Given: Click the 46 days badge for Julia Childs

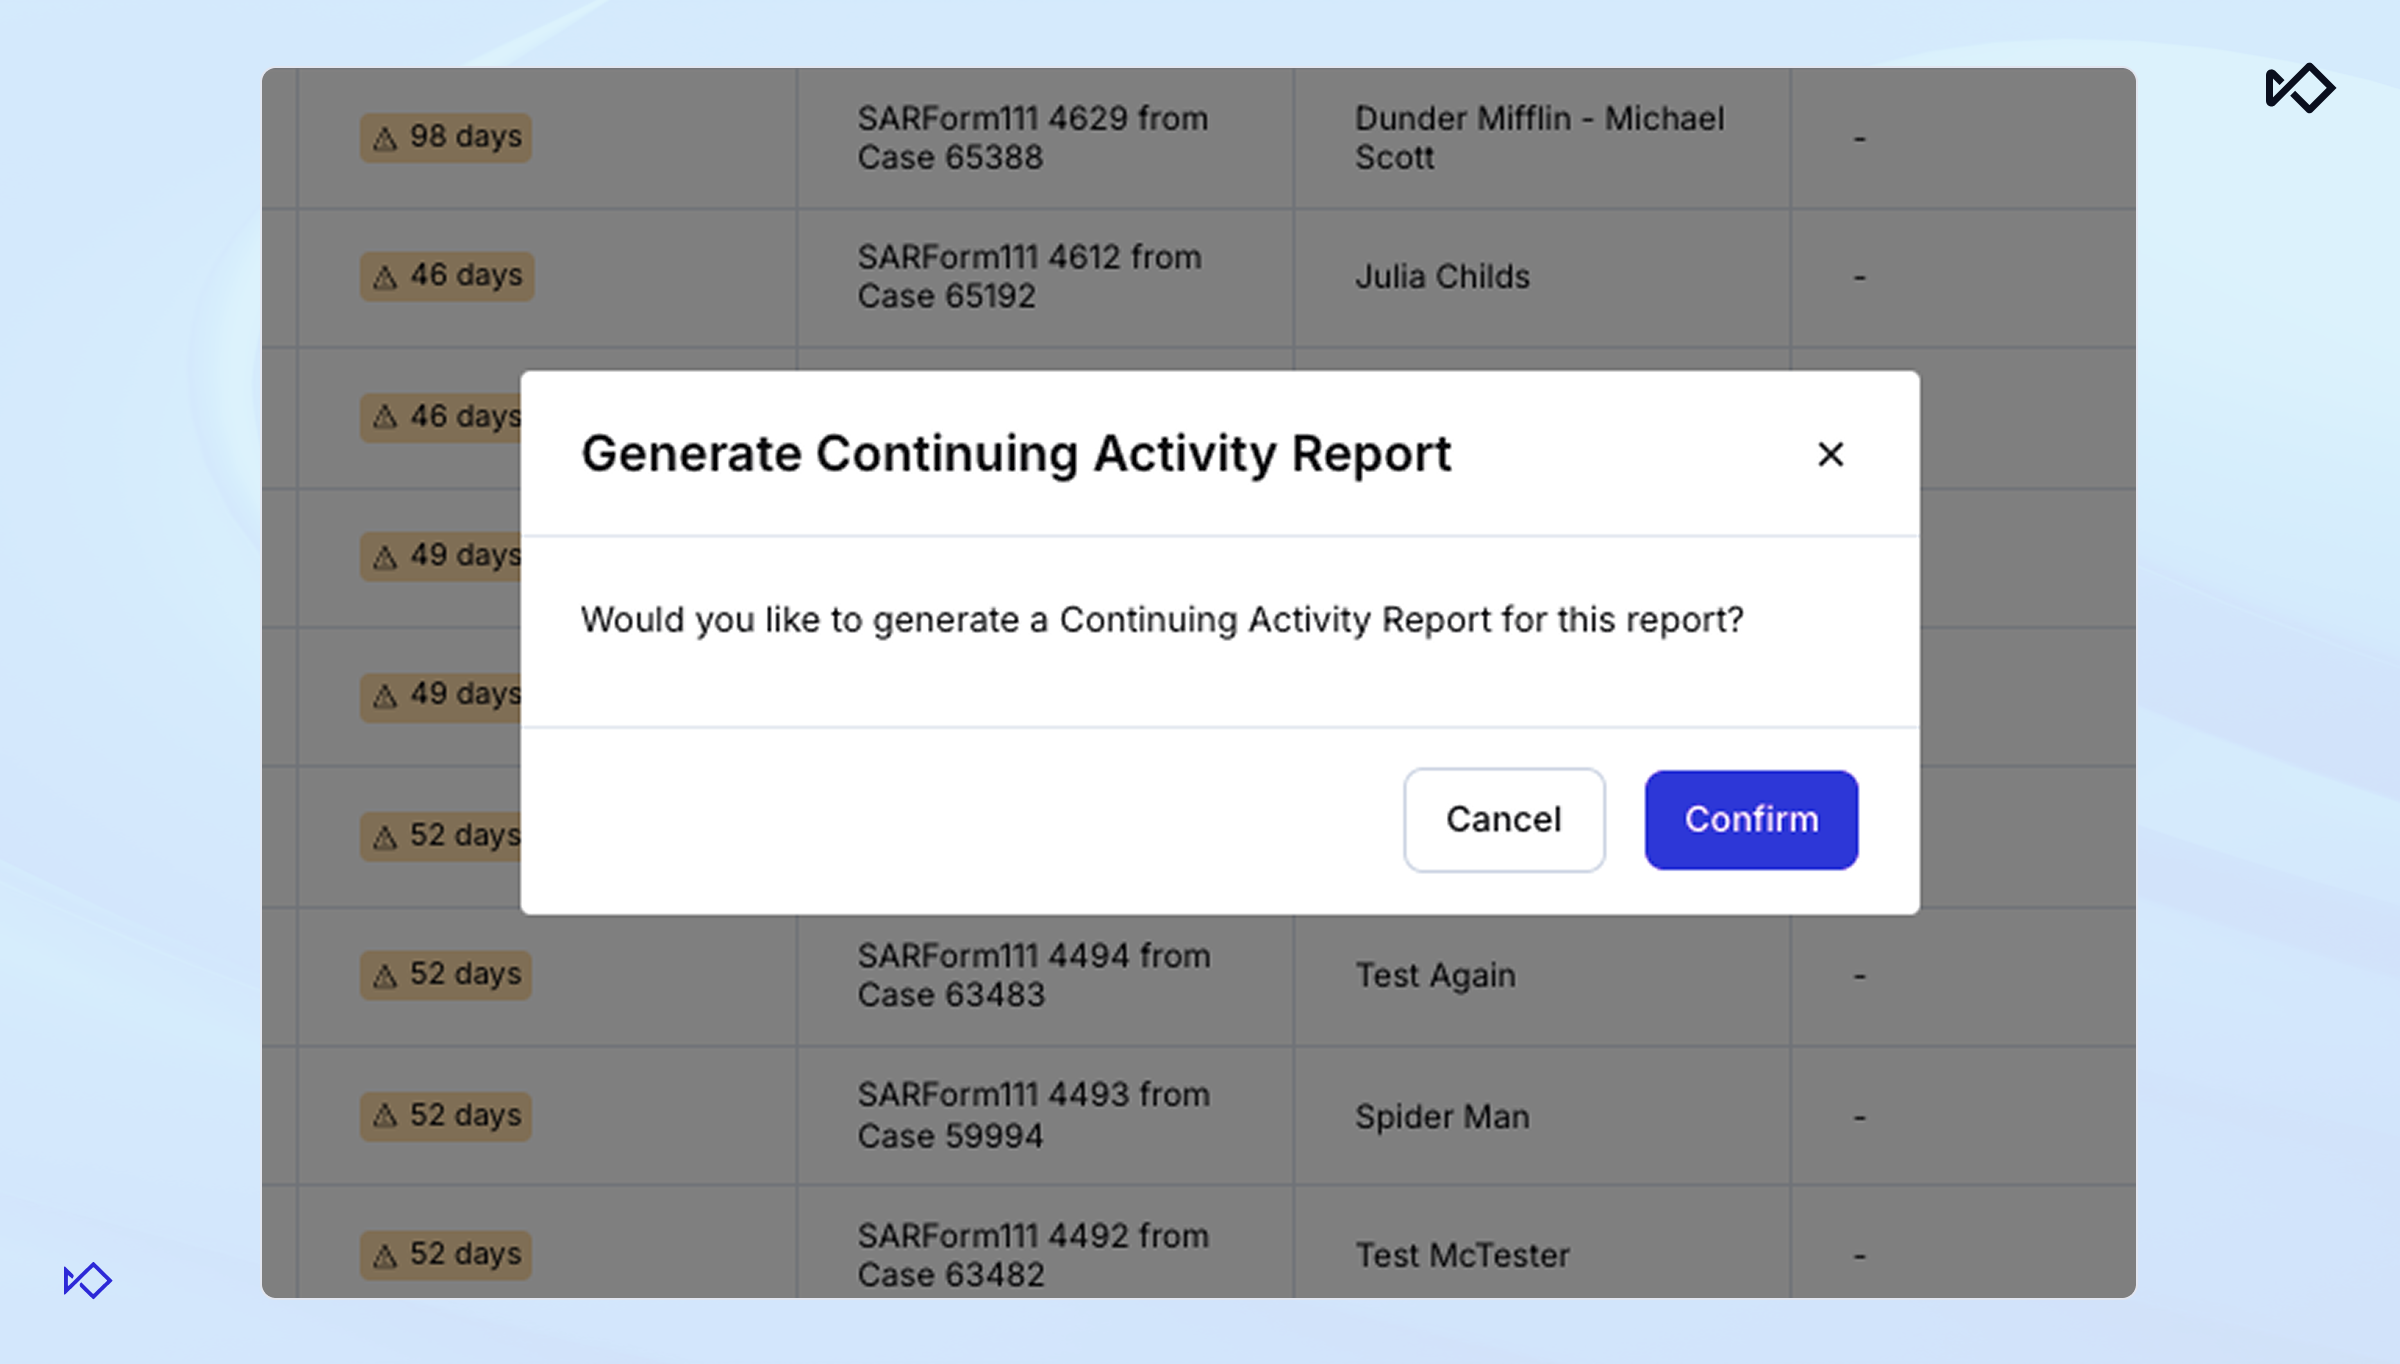Looking at the screenshot, I should pos(446,276).
